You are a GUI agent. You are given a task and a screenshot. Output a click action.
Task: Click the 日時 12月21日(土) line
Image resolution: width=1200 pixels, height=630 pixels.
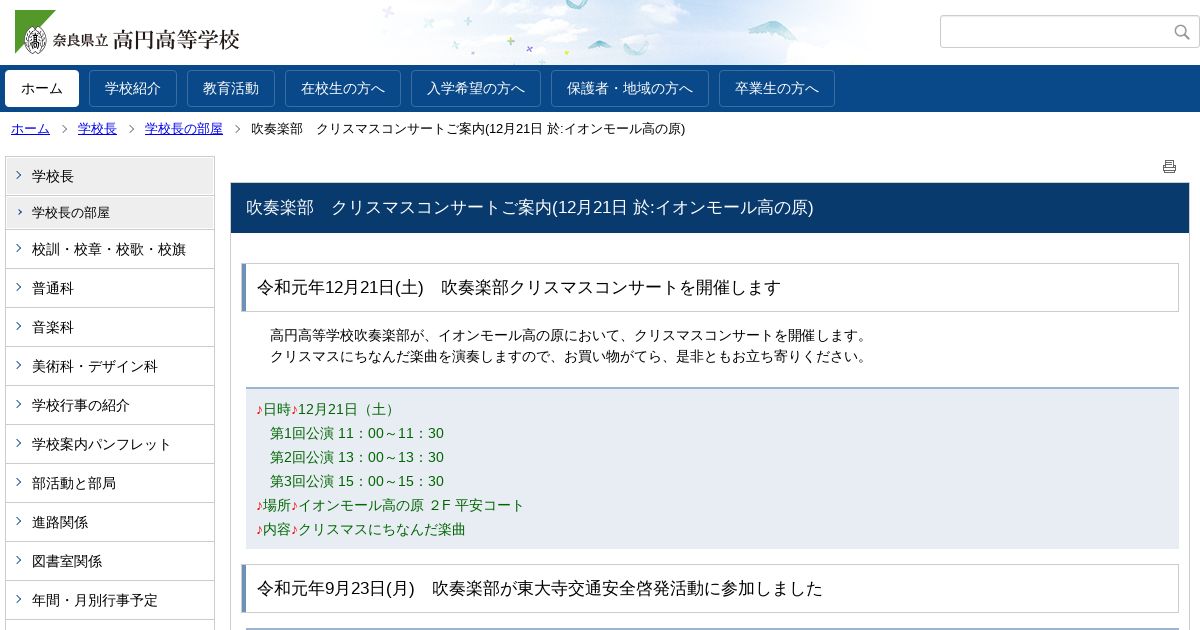pos(327,409)
